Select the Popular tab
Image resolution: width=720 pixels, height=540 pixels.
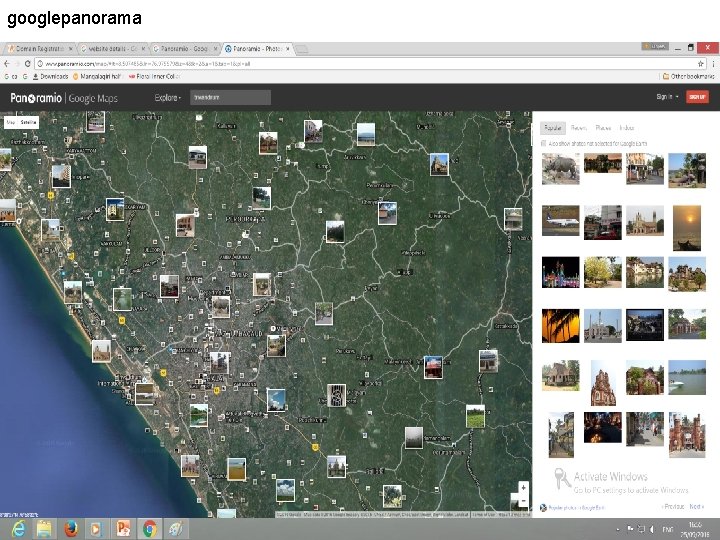tap(552, 128)
